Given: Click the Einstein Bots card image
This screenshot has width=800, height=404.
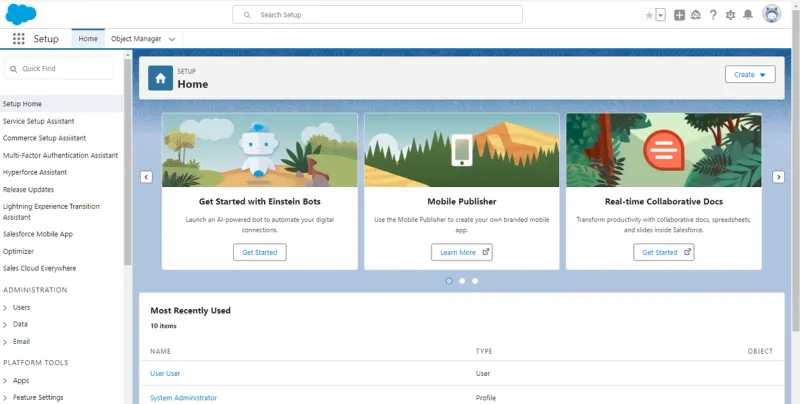Looking at the screenshot, I should (x=260, y=150).
